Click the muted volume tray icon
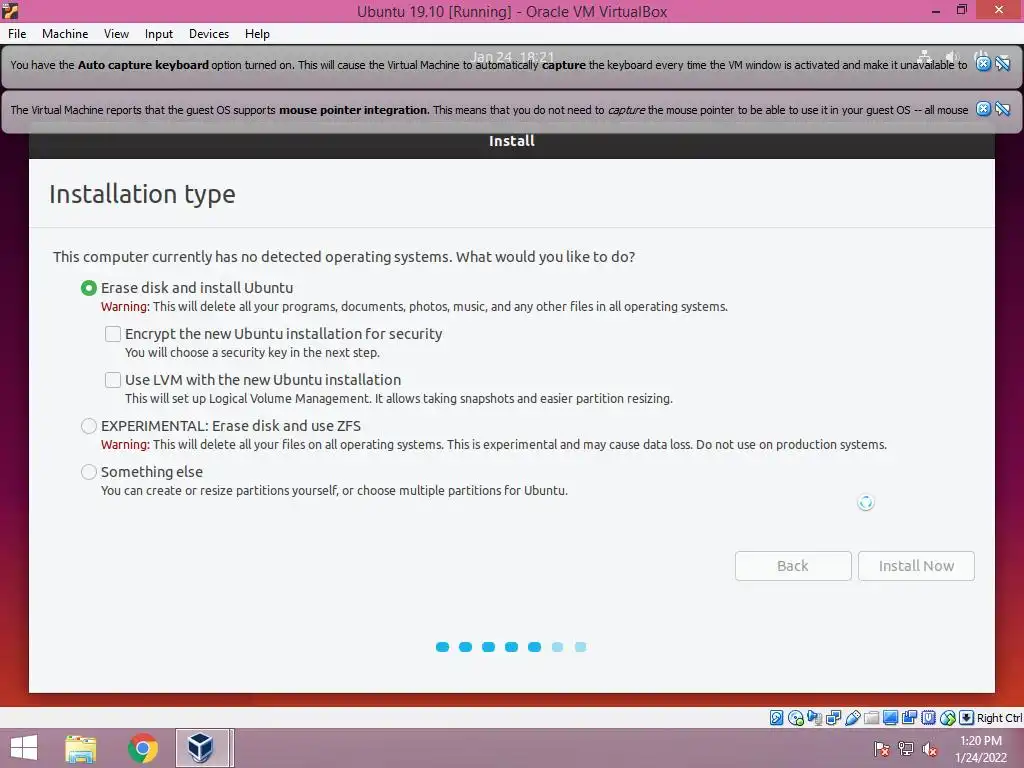This screenshot has height=768, width=1024. pyautogui.click(x=930, y=749)
